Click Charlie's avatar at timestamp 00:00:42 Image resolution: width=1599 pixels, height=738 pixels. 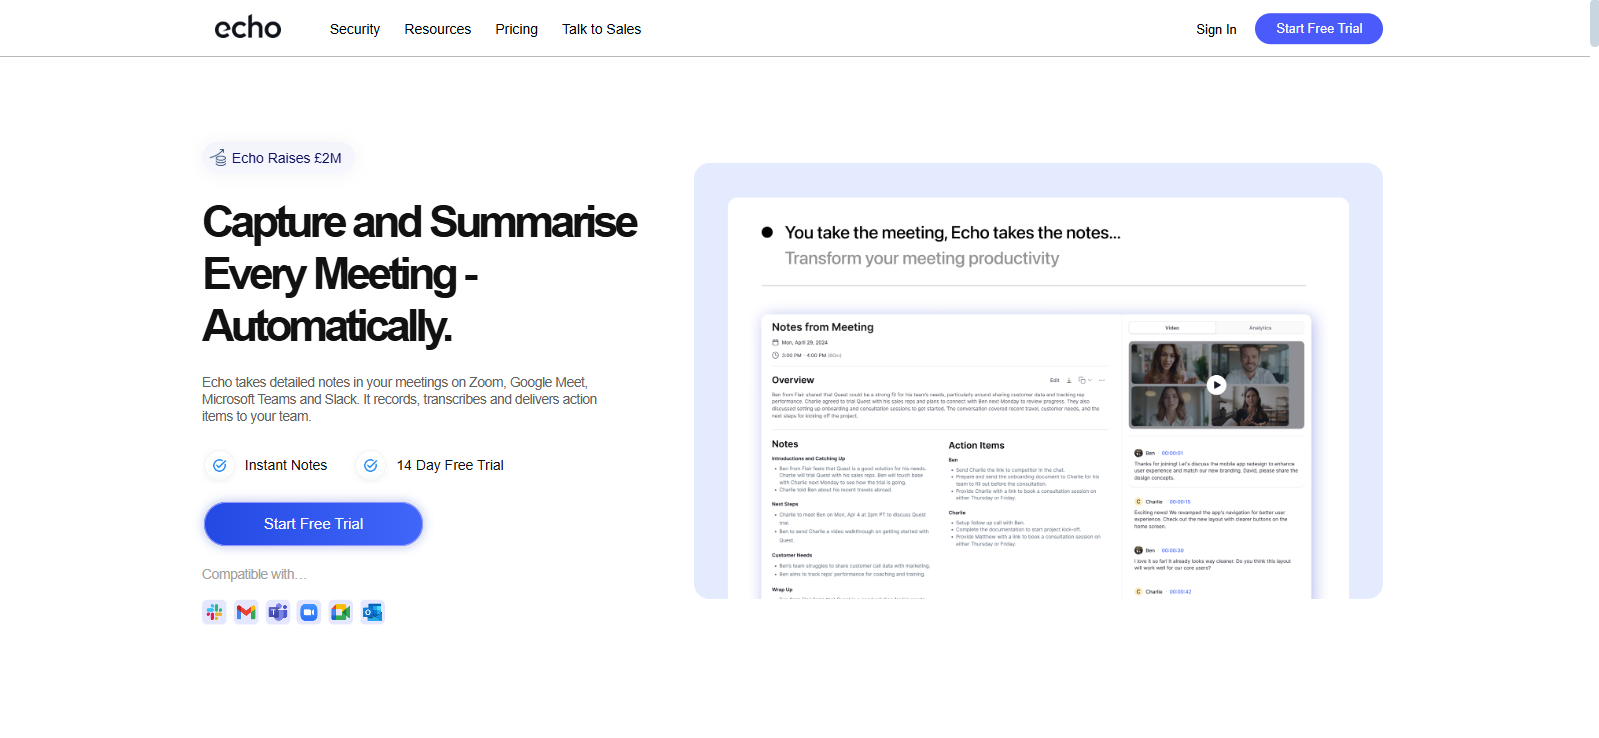click(x=1138, y=592)
